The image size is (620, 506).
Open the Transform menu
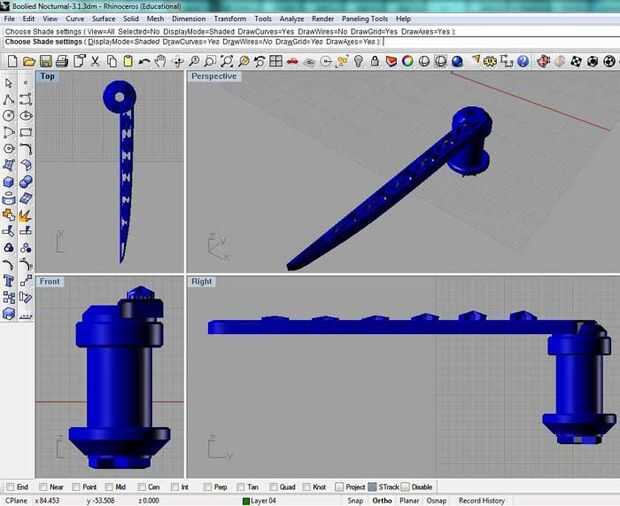(x=230, y=19)
